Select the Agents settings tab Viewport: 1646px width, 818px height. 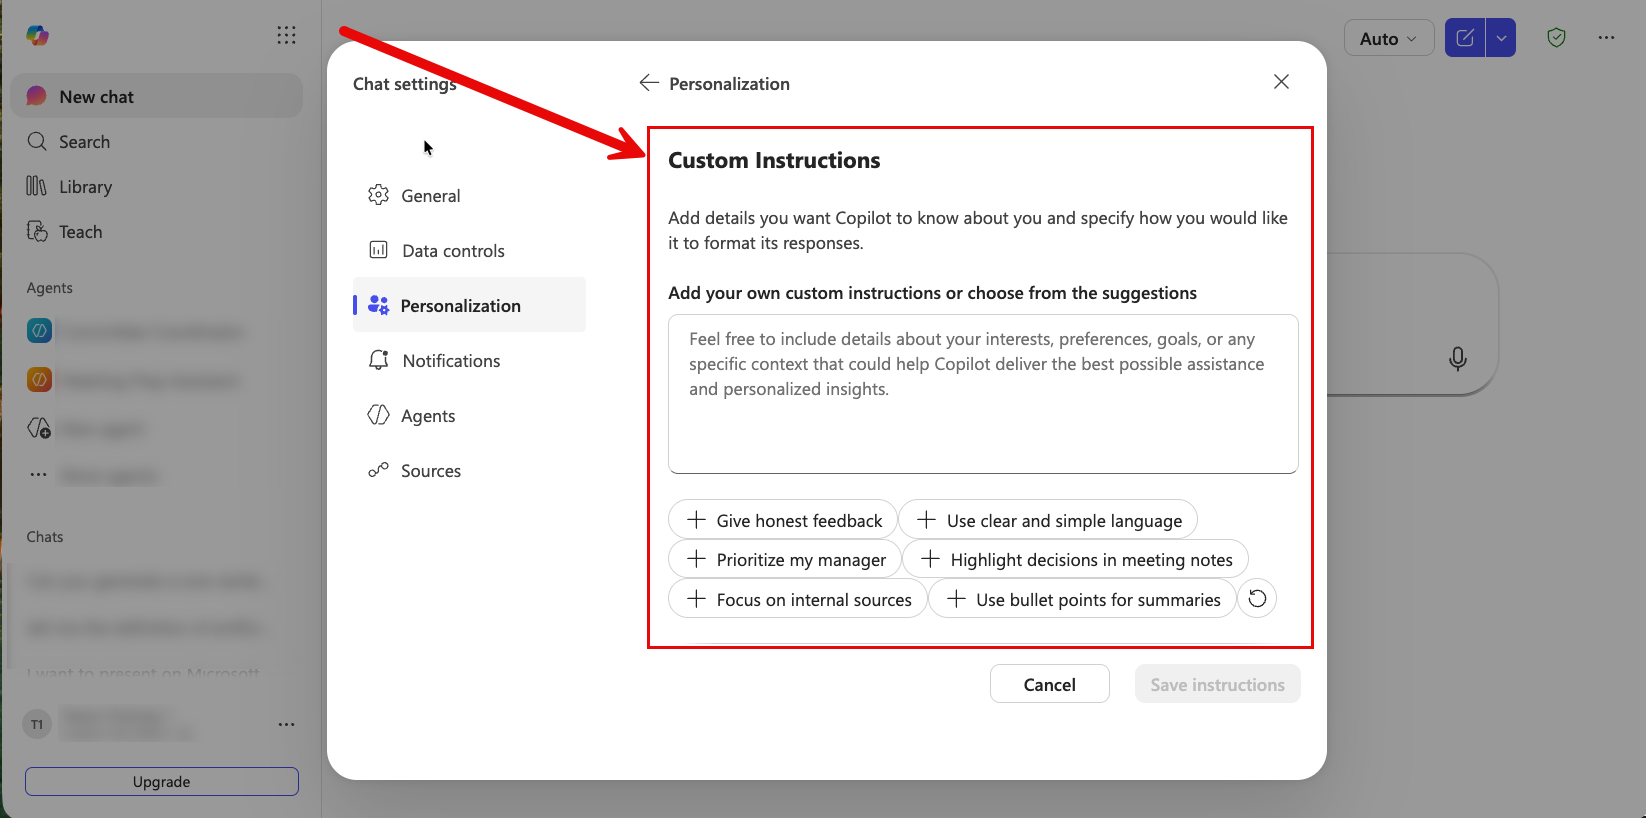pos(469,416)
